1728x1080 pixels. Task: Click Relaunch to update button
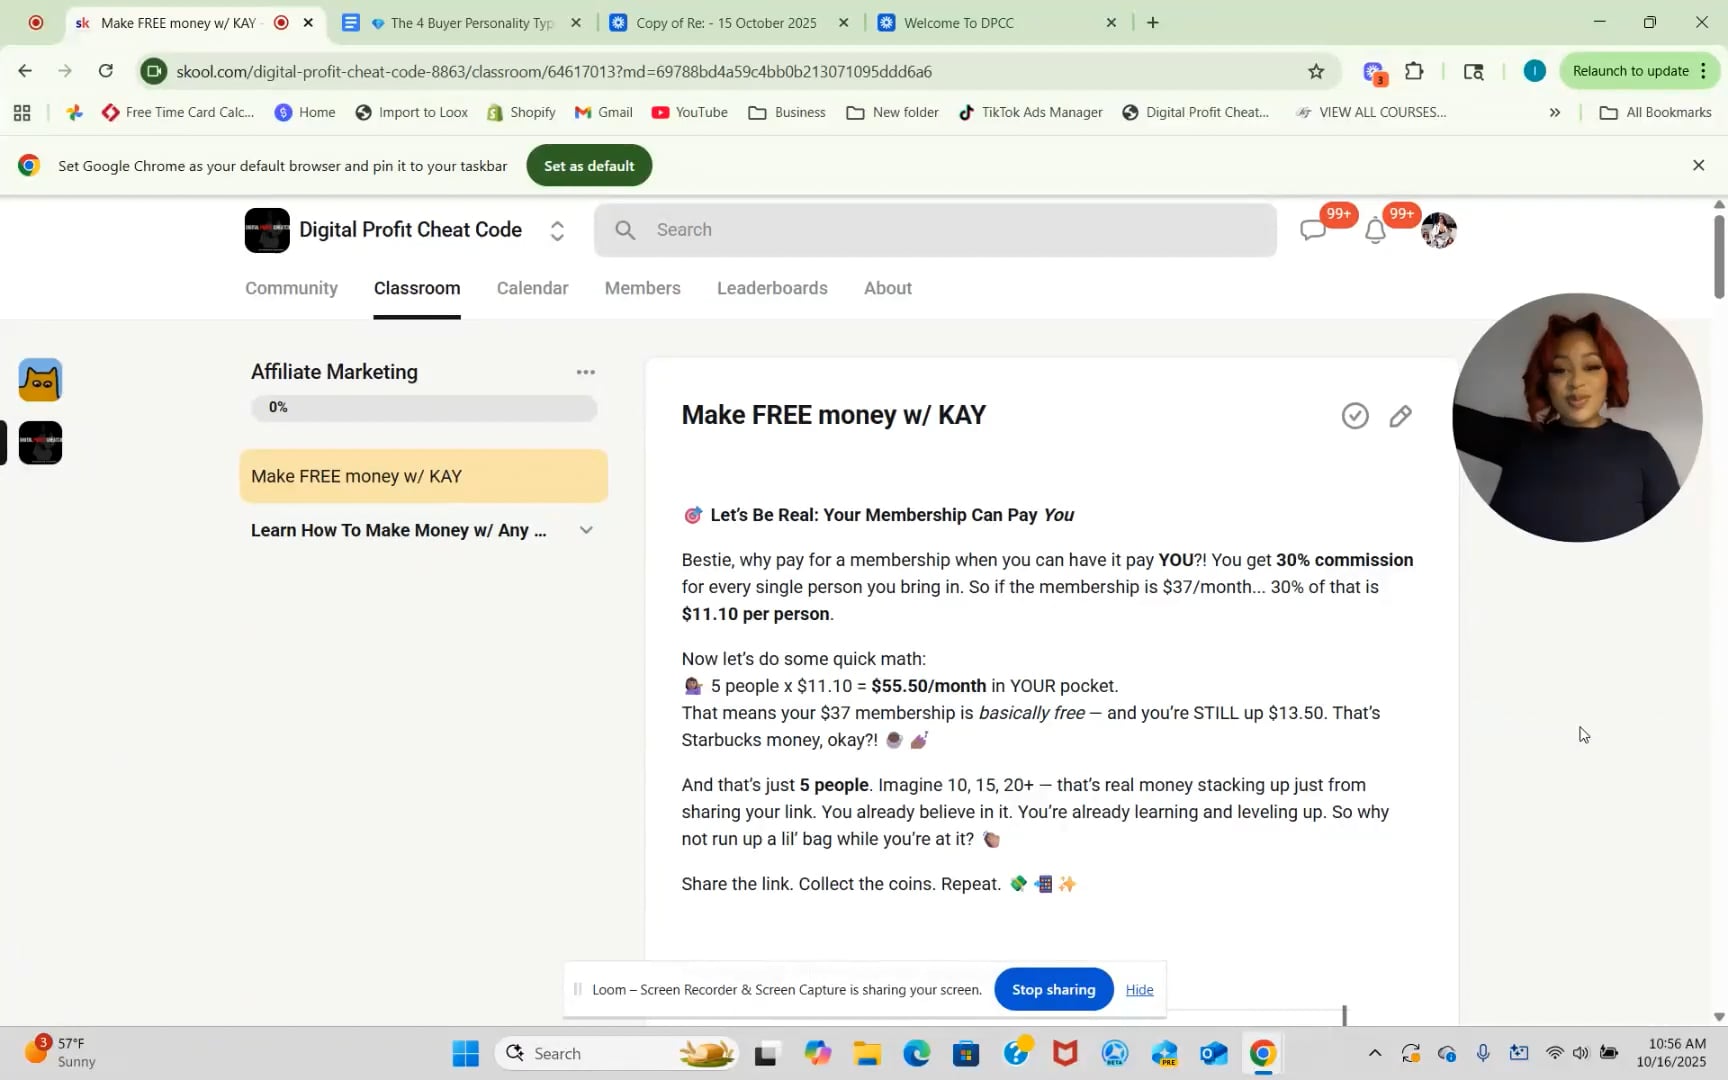(x=1640, y=71)
